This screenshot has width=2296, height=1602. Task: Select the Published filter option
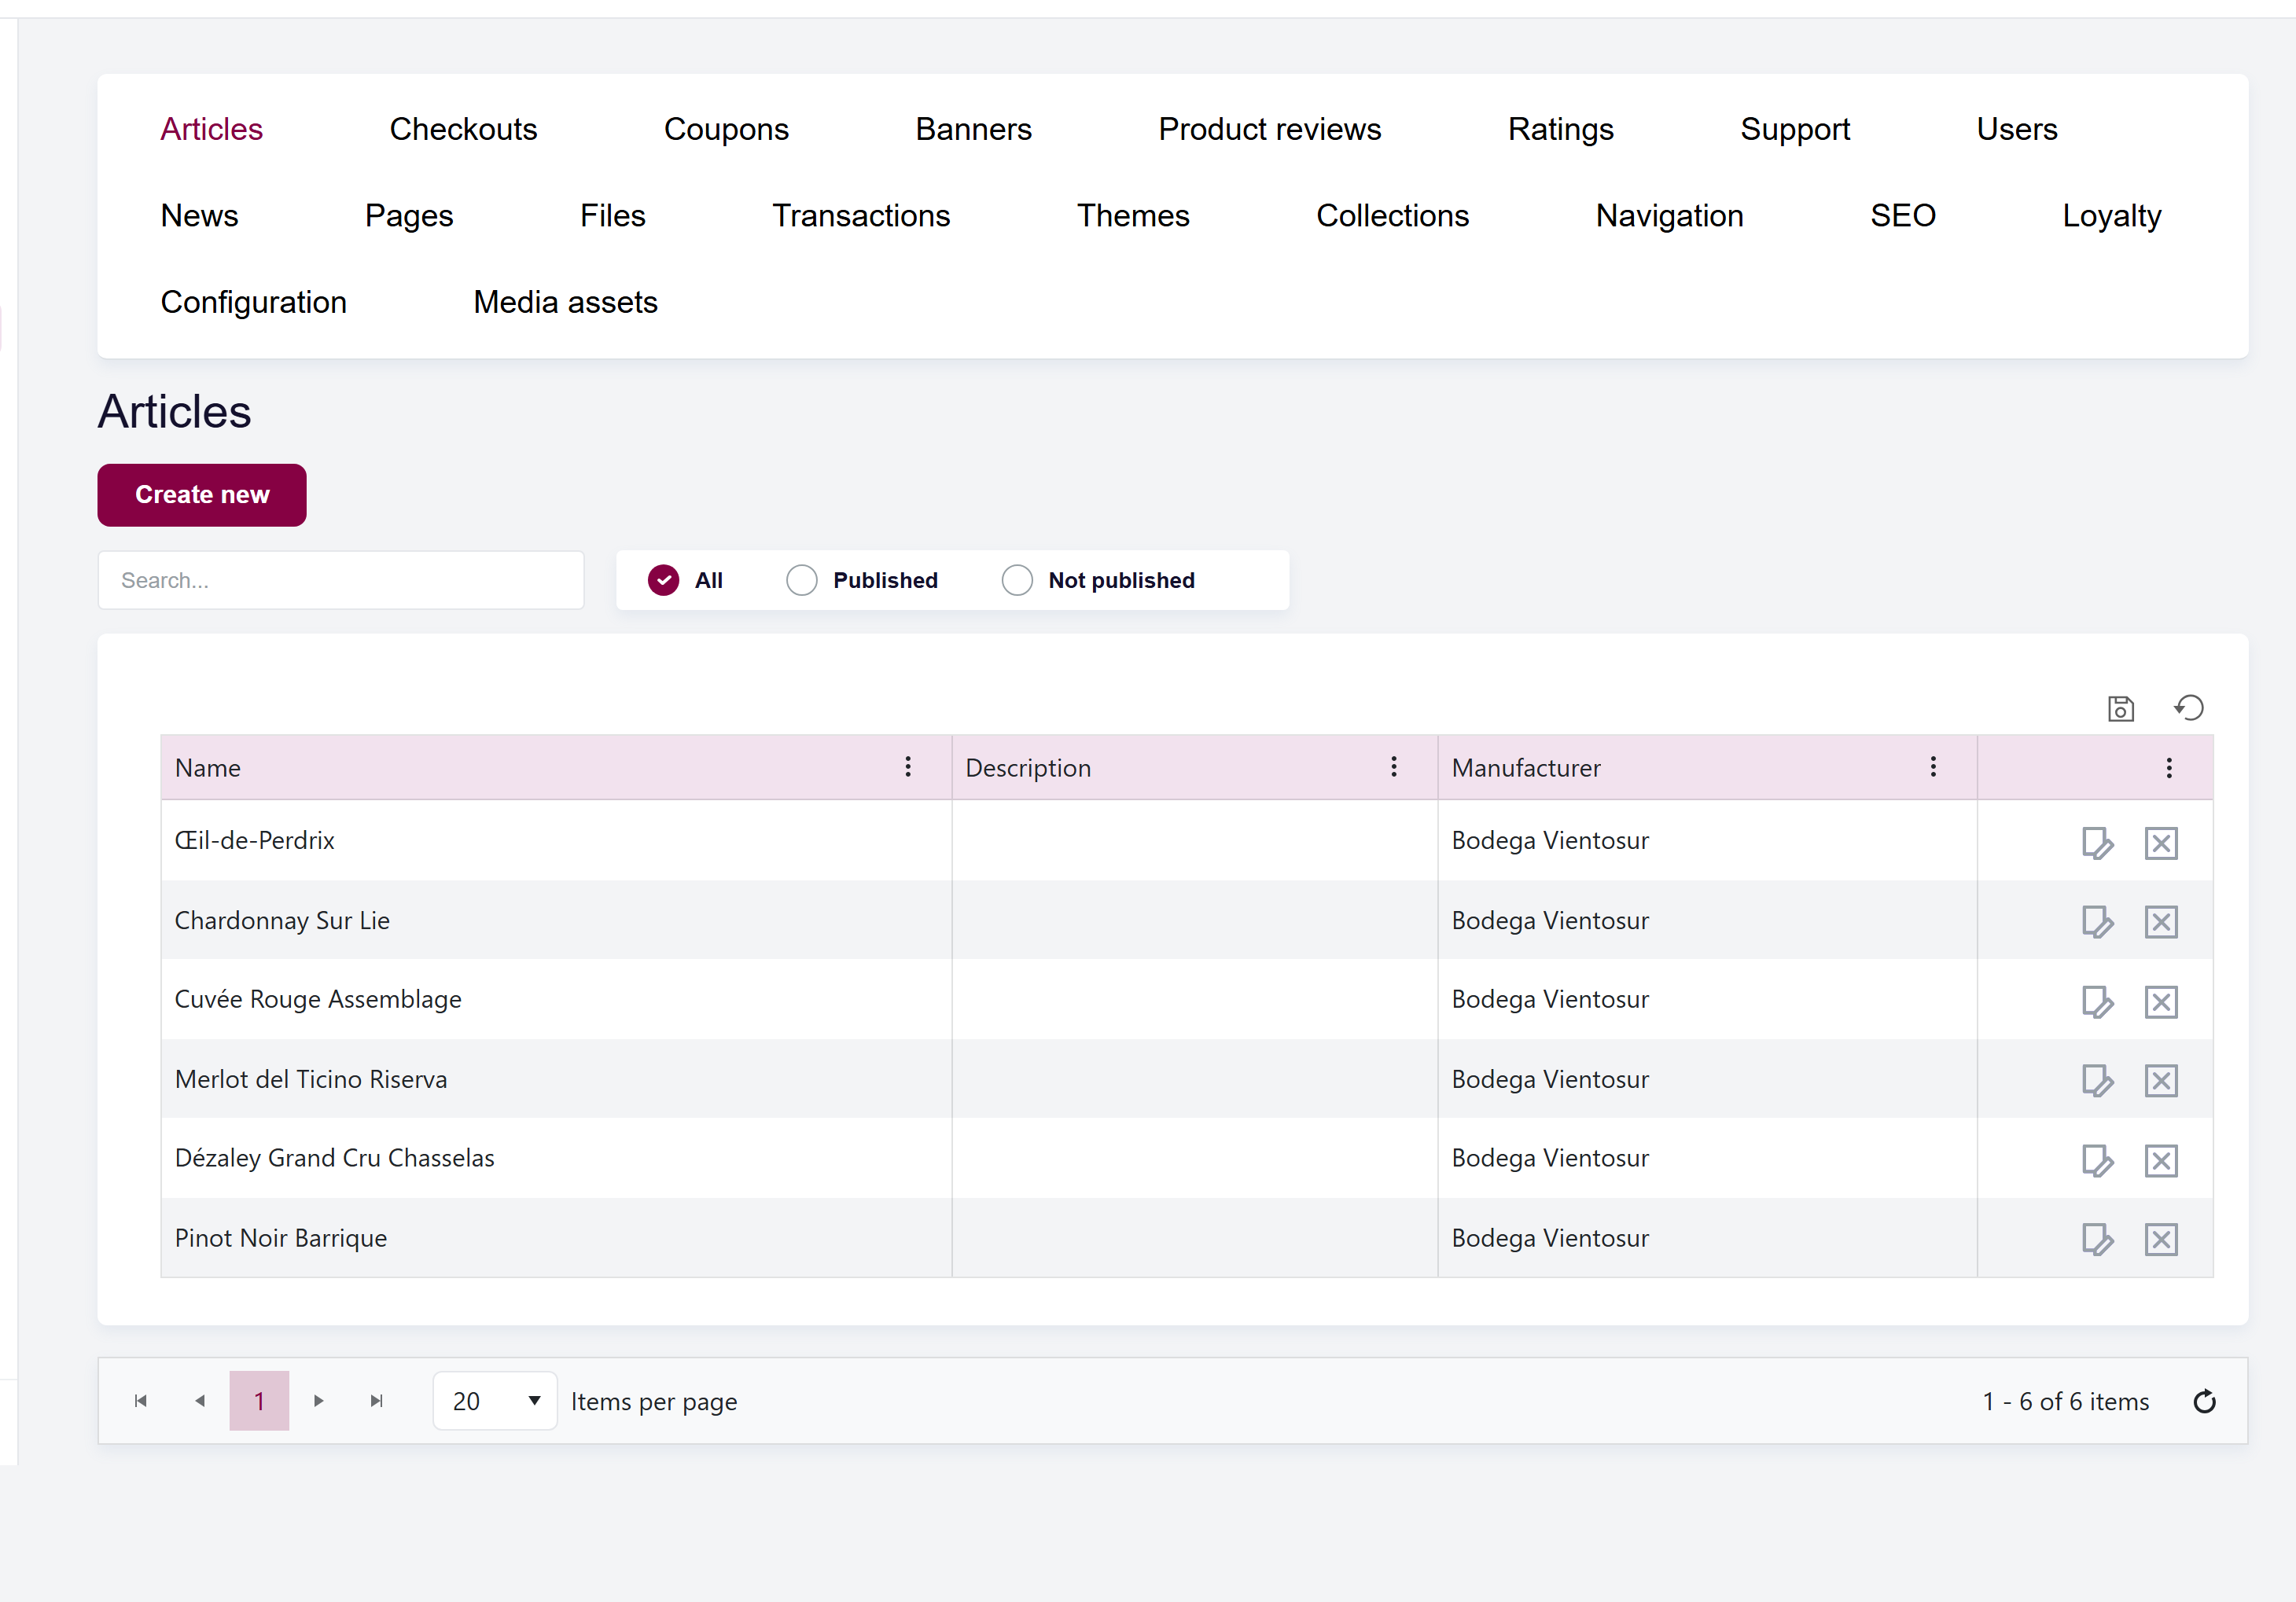tap(801, 581)
